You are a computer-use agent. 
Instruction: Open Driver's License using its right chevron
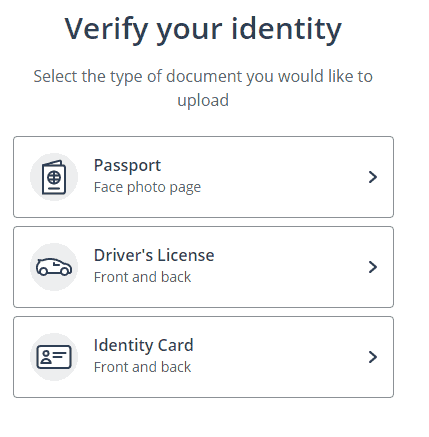[373, 267]
